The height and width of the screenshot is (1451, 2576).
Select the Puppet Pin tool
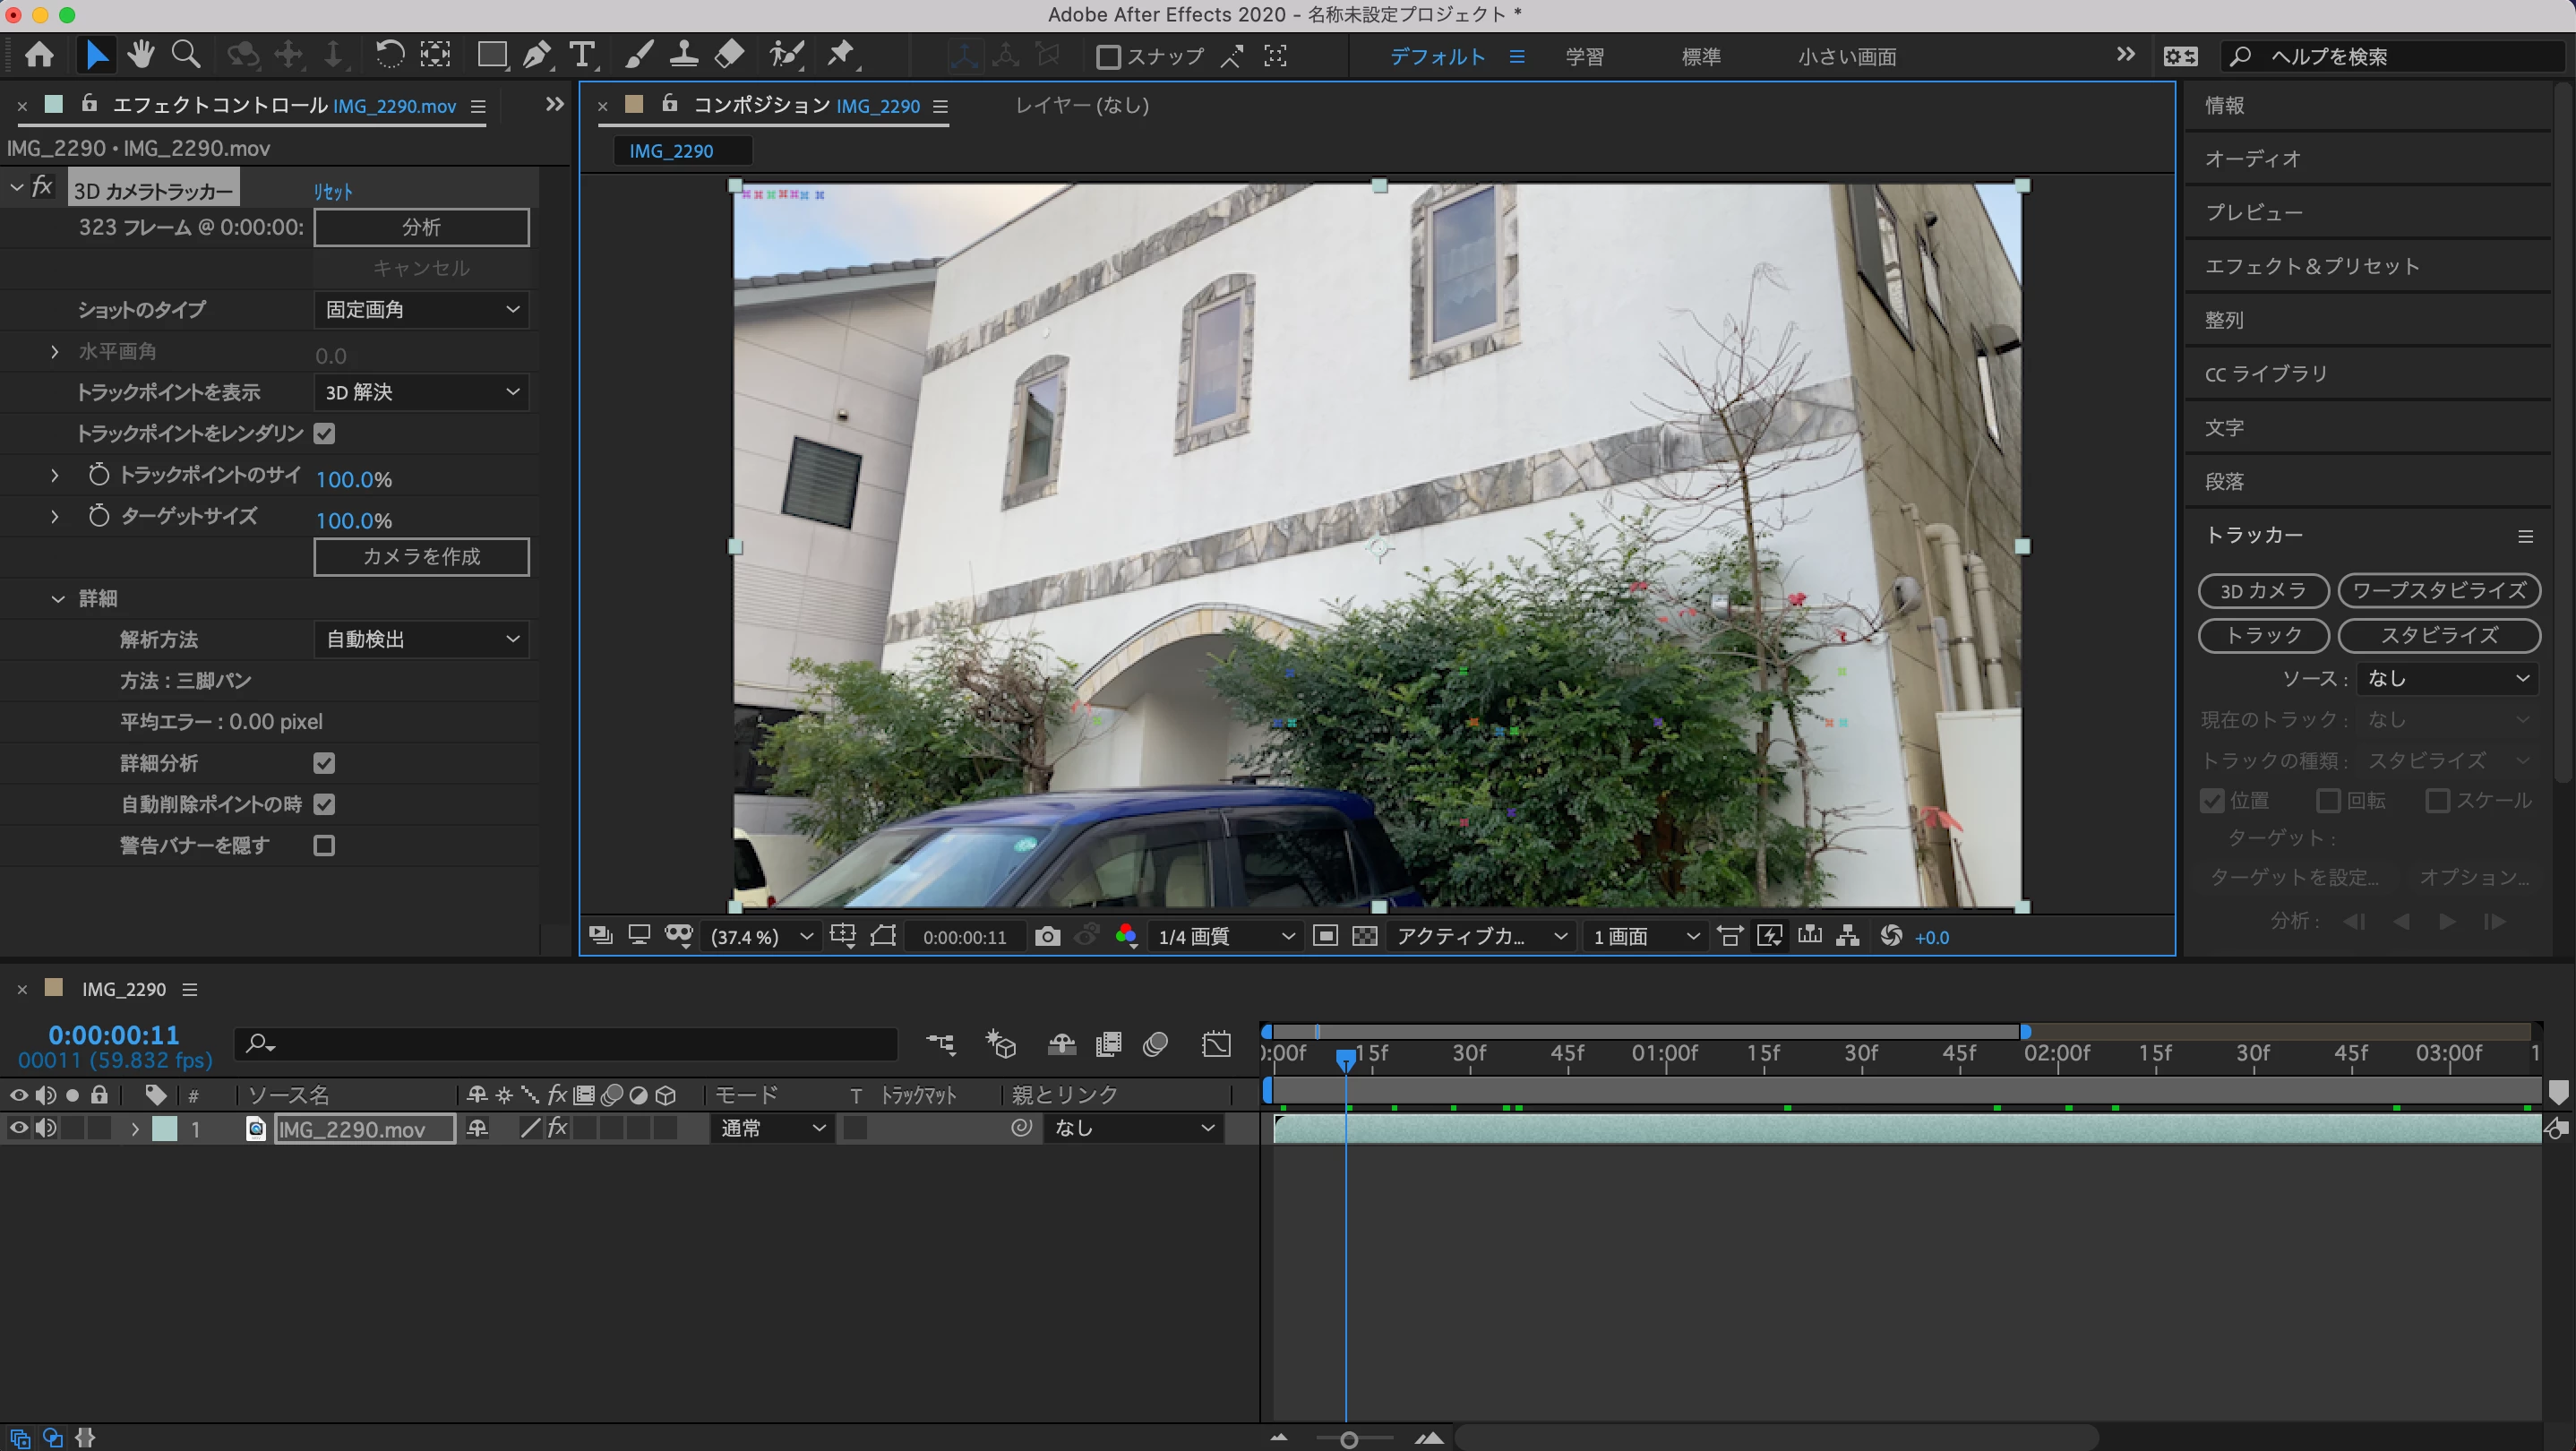840,54
